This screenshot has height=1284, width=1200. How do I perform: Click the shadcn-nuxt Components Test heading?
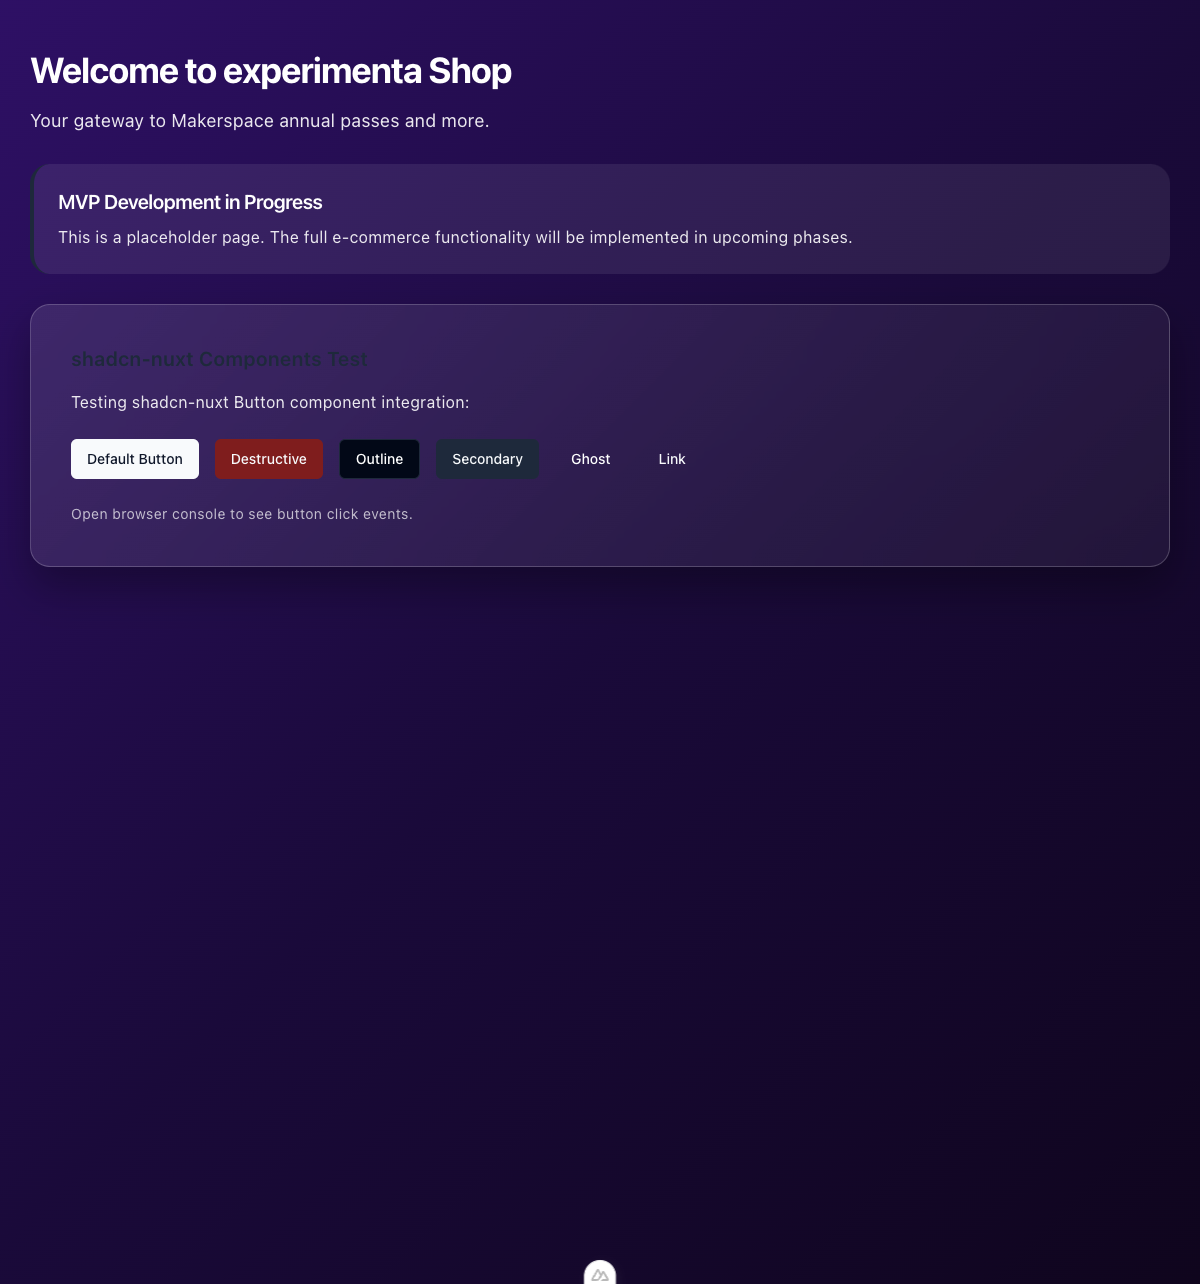click(219, 359)
